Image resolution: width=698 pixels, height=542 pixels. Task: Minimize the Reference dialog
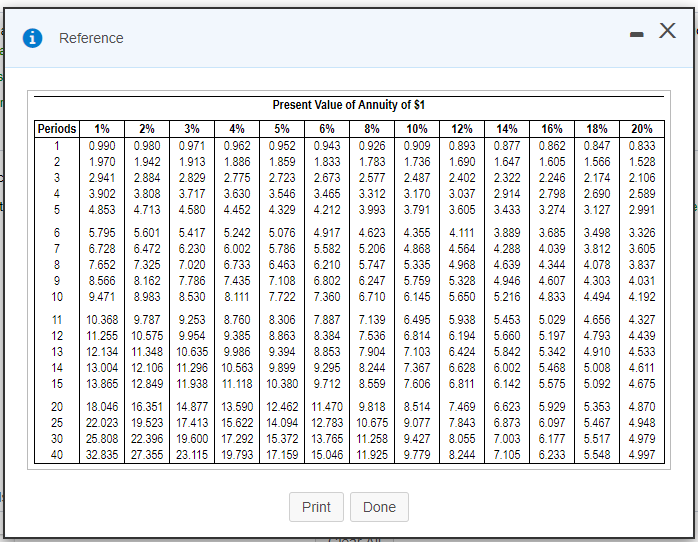637,34
